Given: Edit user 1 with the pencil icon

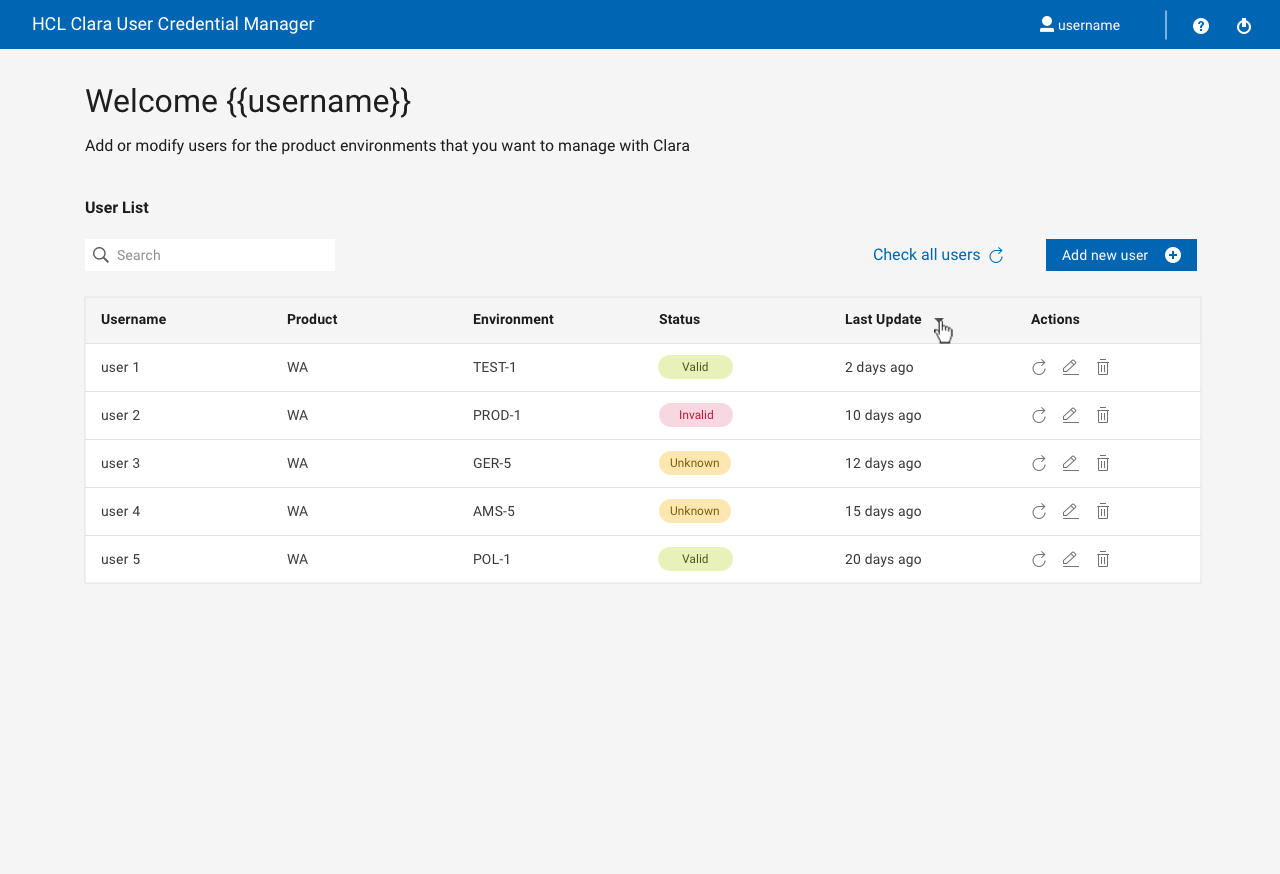Looking at the screenshot, I should [x=1070, y=367].
